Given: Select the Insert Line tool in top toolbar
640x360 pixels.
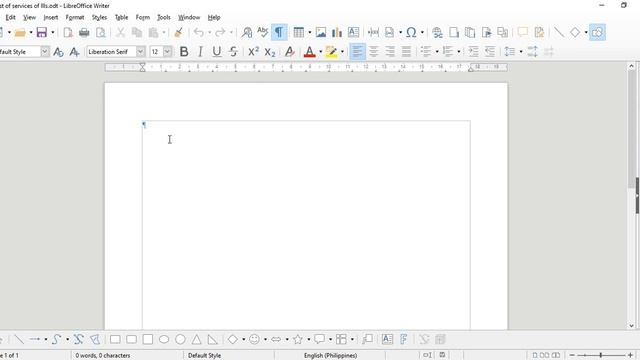Looking at the screenshot, I should 559,32.
